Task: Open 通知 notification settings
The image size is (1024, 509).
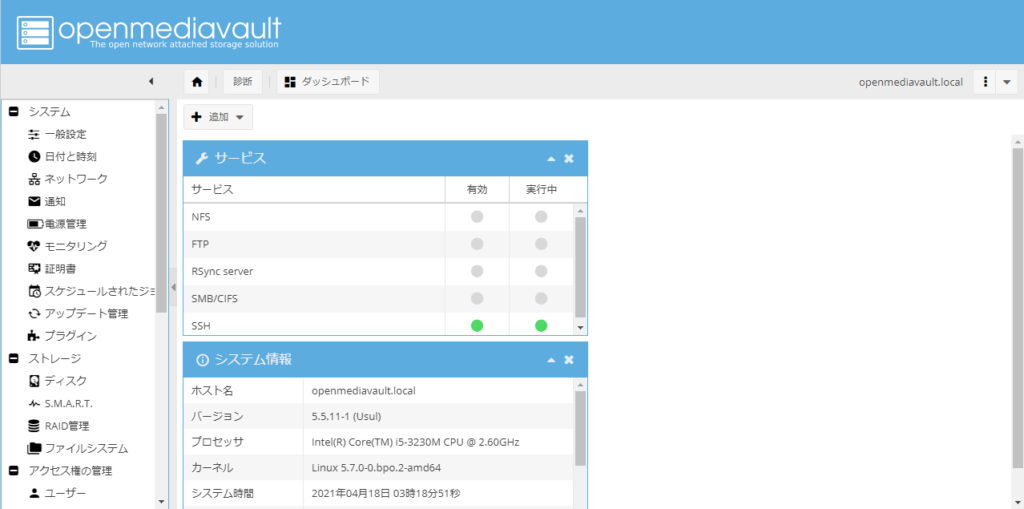Action: tap(54, 201)
